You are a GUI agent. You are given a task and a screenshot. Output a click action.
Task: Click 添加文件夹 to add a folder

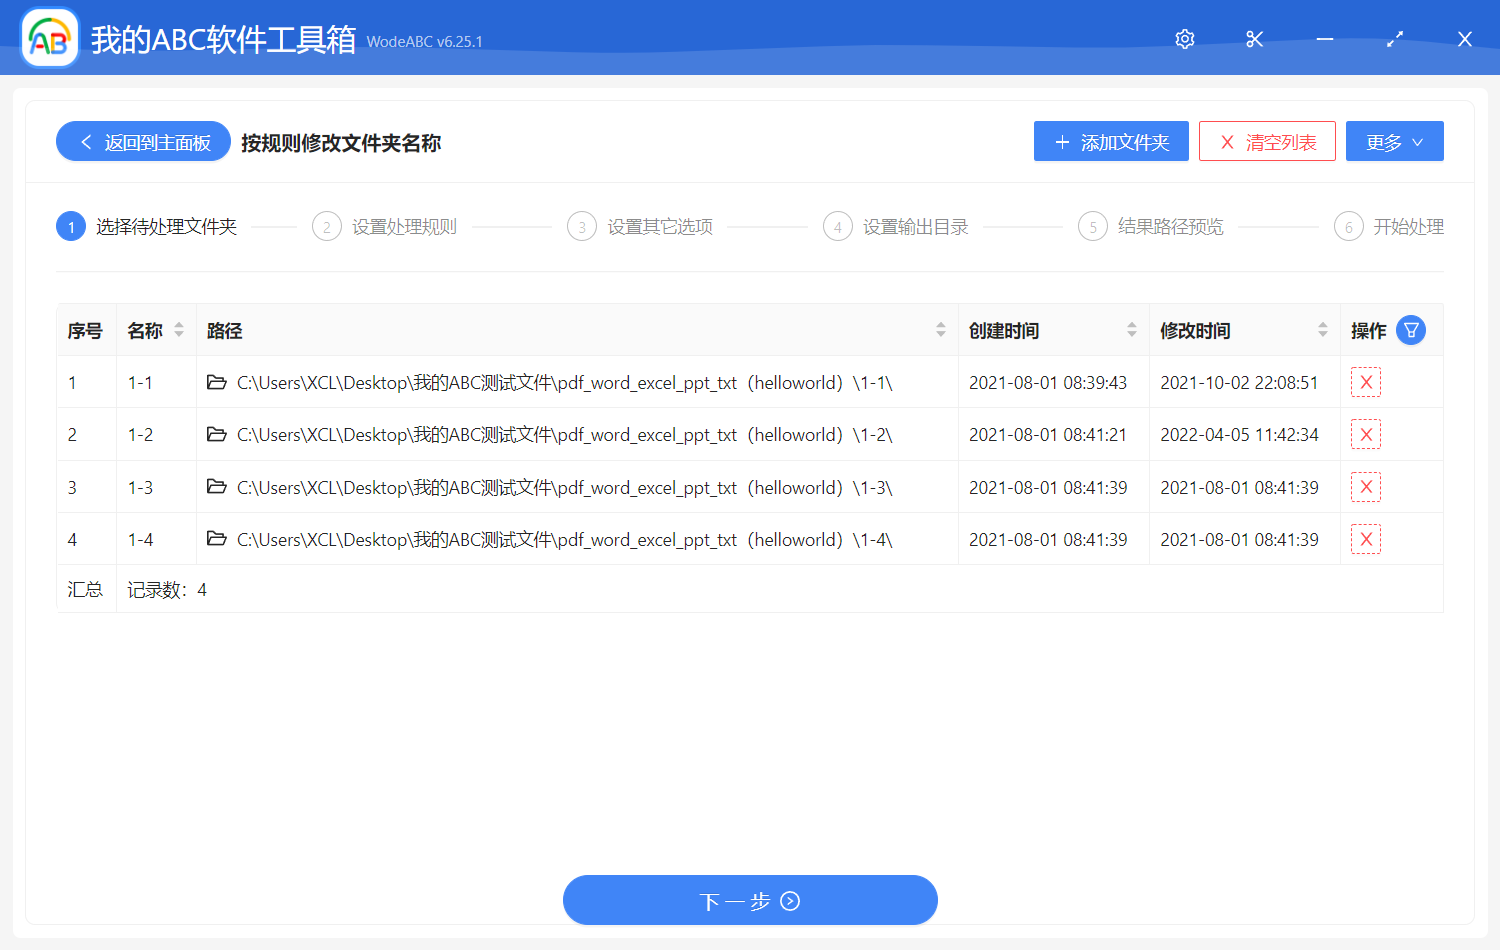(1110, 141)
